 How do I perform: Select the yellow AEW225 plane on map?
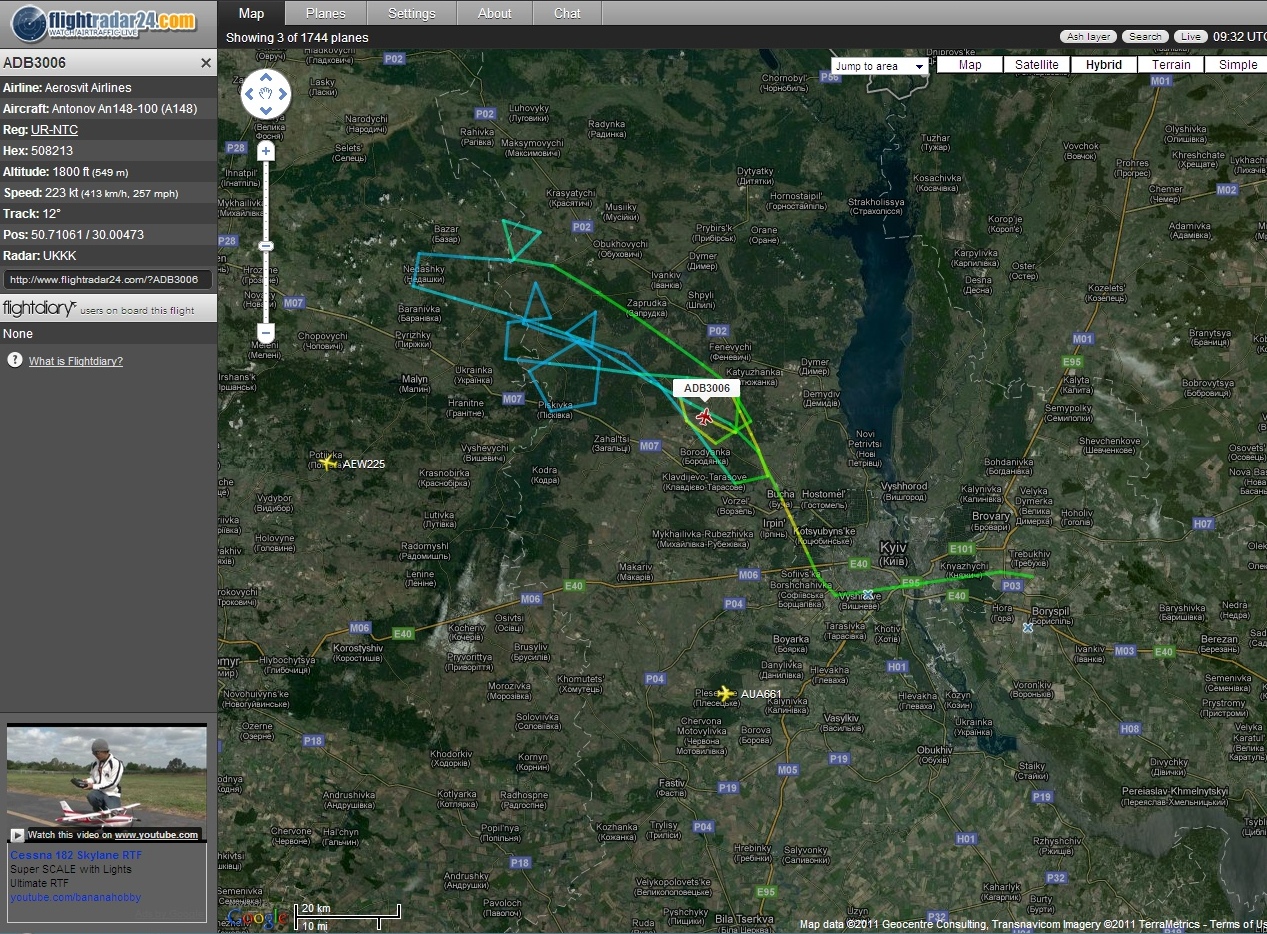[x=328, y=463]
